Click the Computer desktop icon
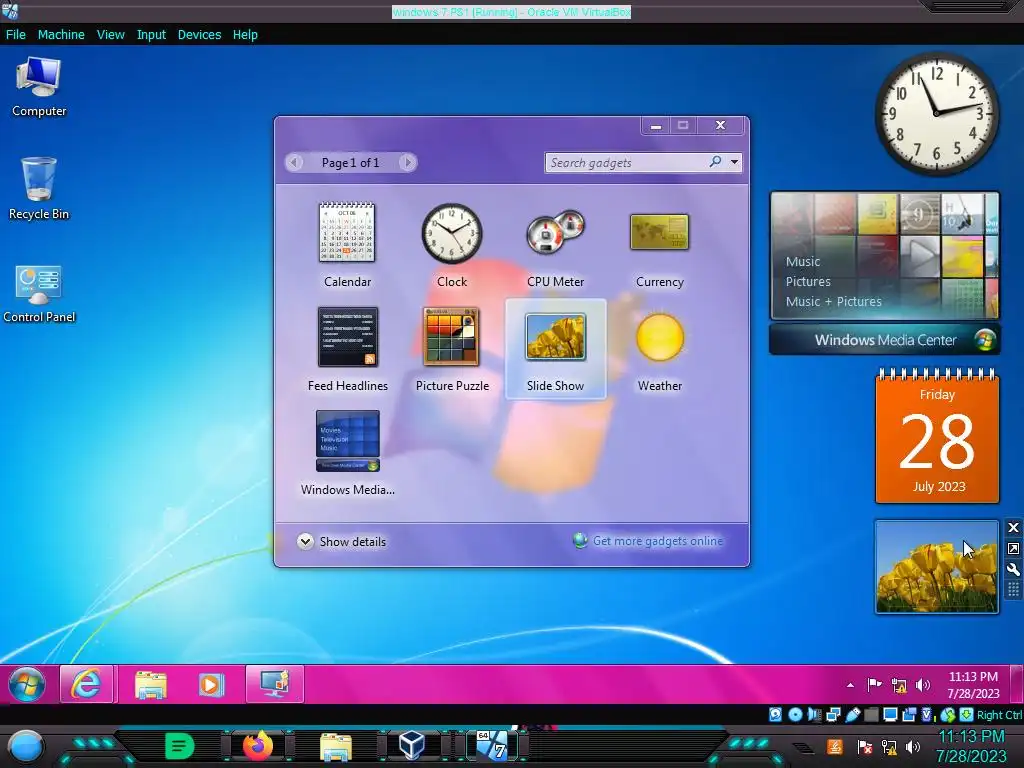The height and width of the screenshot is (768, 1024). pos(39,88)
